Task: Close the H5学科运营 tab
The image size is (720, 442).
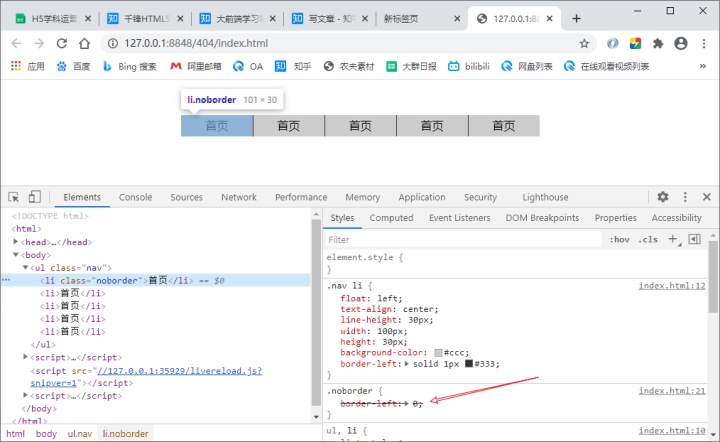Action: tap(88, 19)
